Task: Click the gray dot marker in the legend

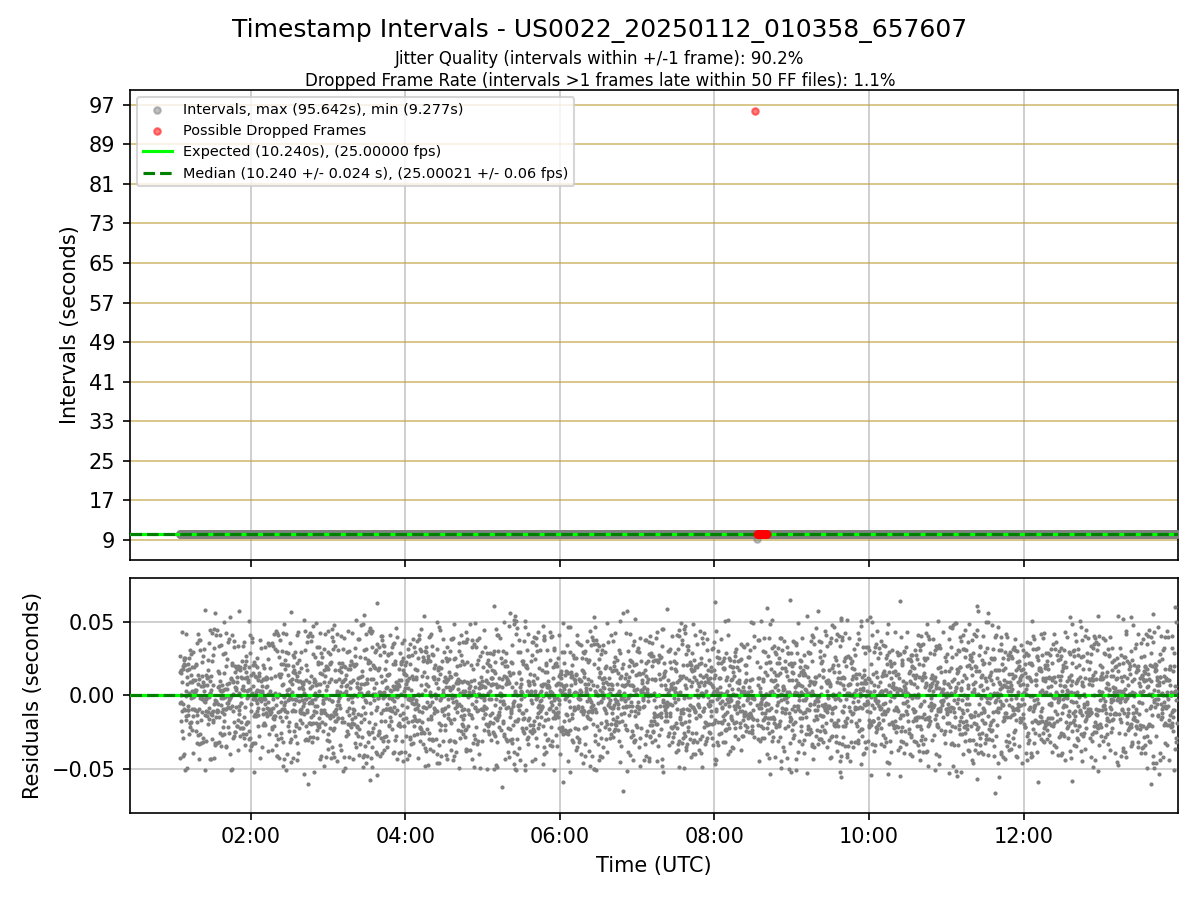Action: [x=157, y=109]
